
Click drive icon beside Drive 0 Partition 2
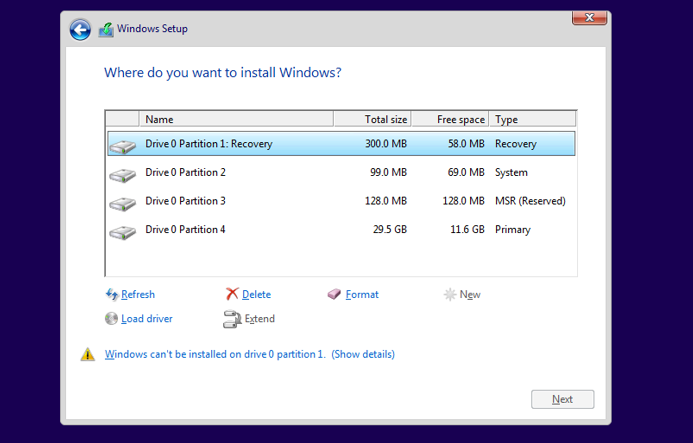pyautogui.click(x=122, y=175)
